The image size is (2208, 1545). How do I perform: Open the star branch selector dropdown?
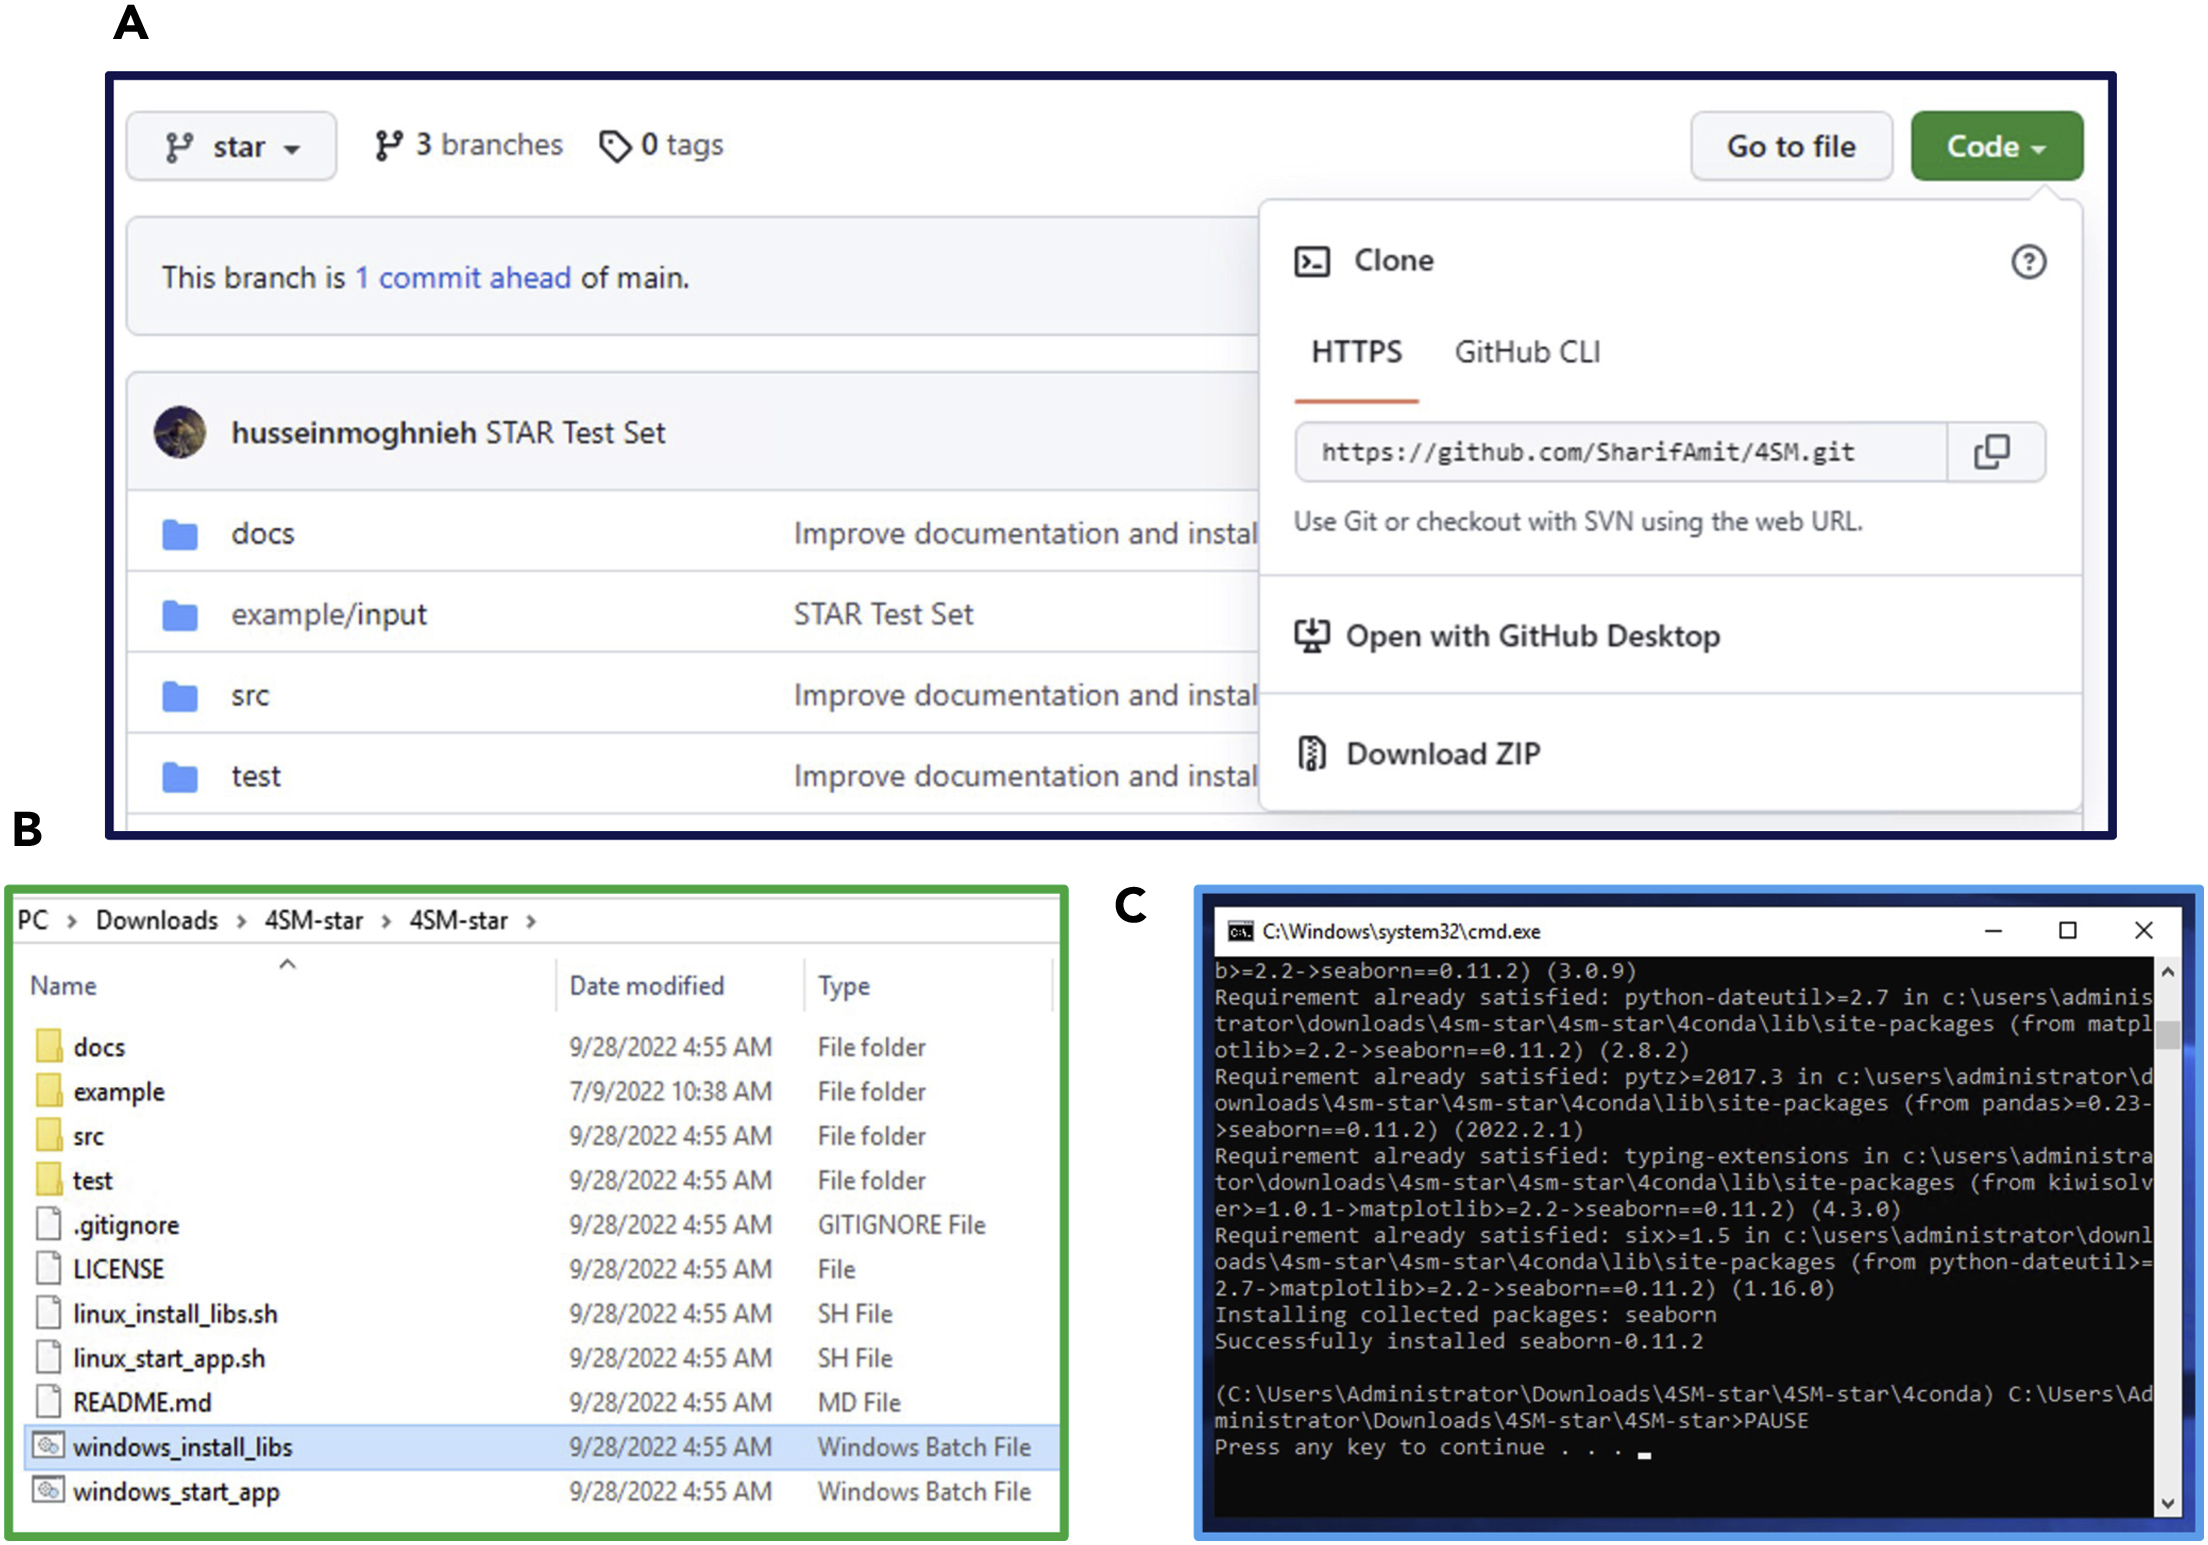click(231, 147)
